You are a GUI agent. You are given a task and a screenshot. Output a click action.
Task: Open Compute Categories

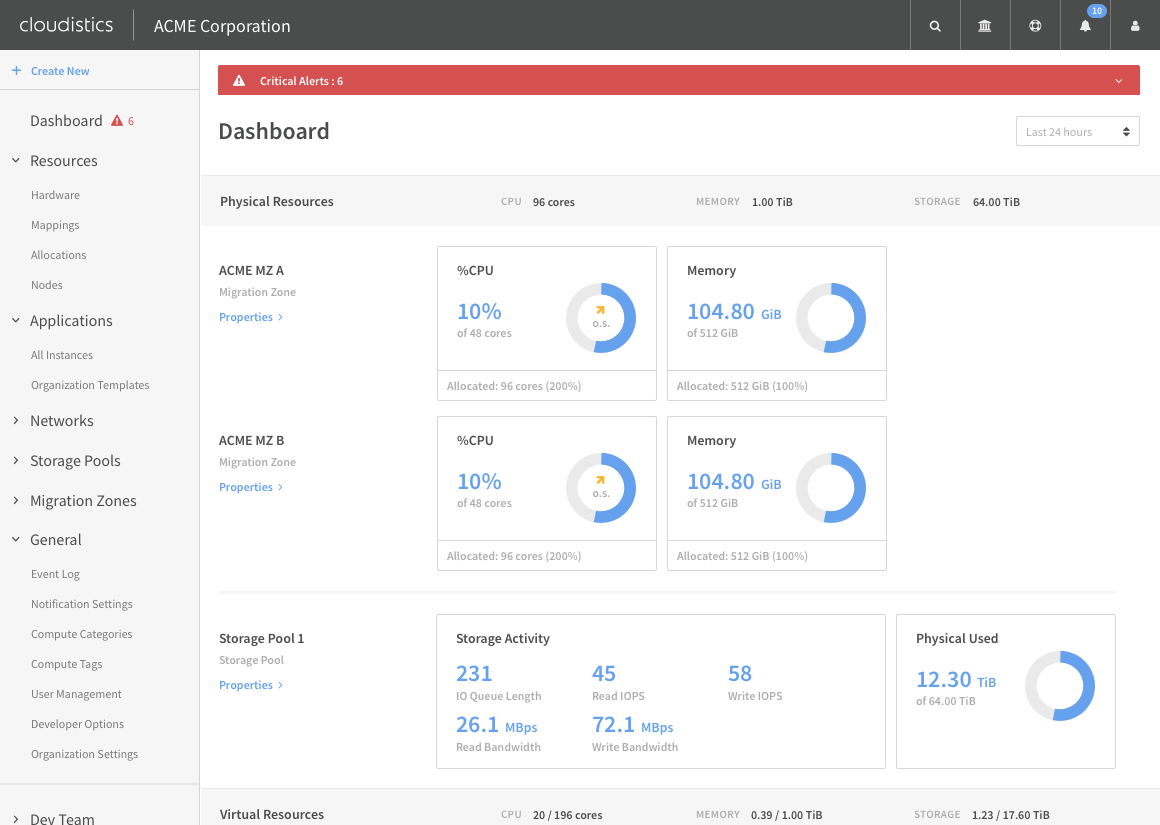click(x=81, y=634)
